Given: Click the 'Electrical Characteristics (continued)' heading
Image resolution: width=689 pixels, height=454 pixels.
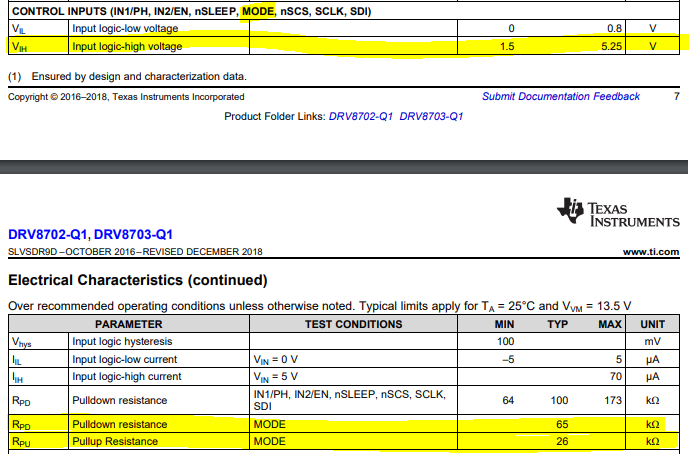Looking at the screenshot, I should tap(138, 280).
